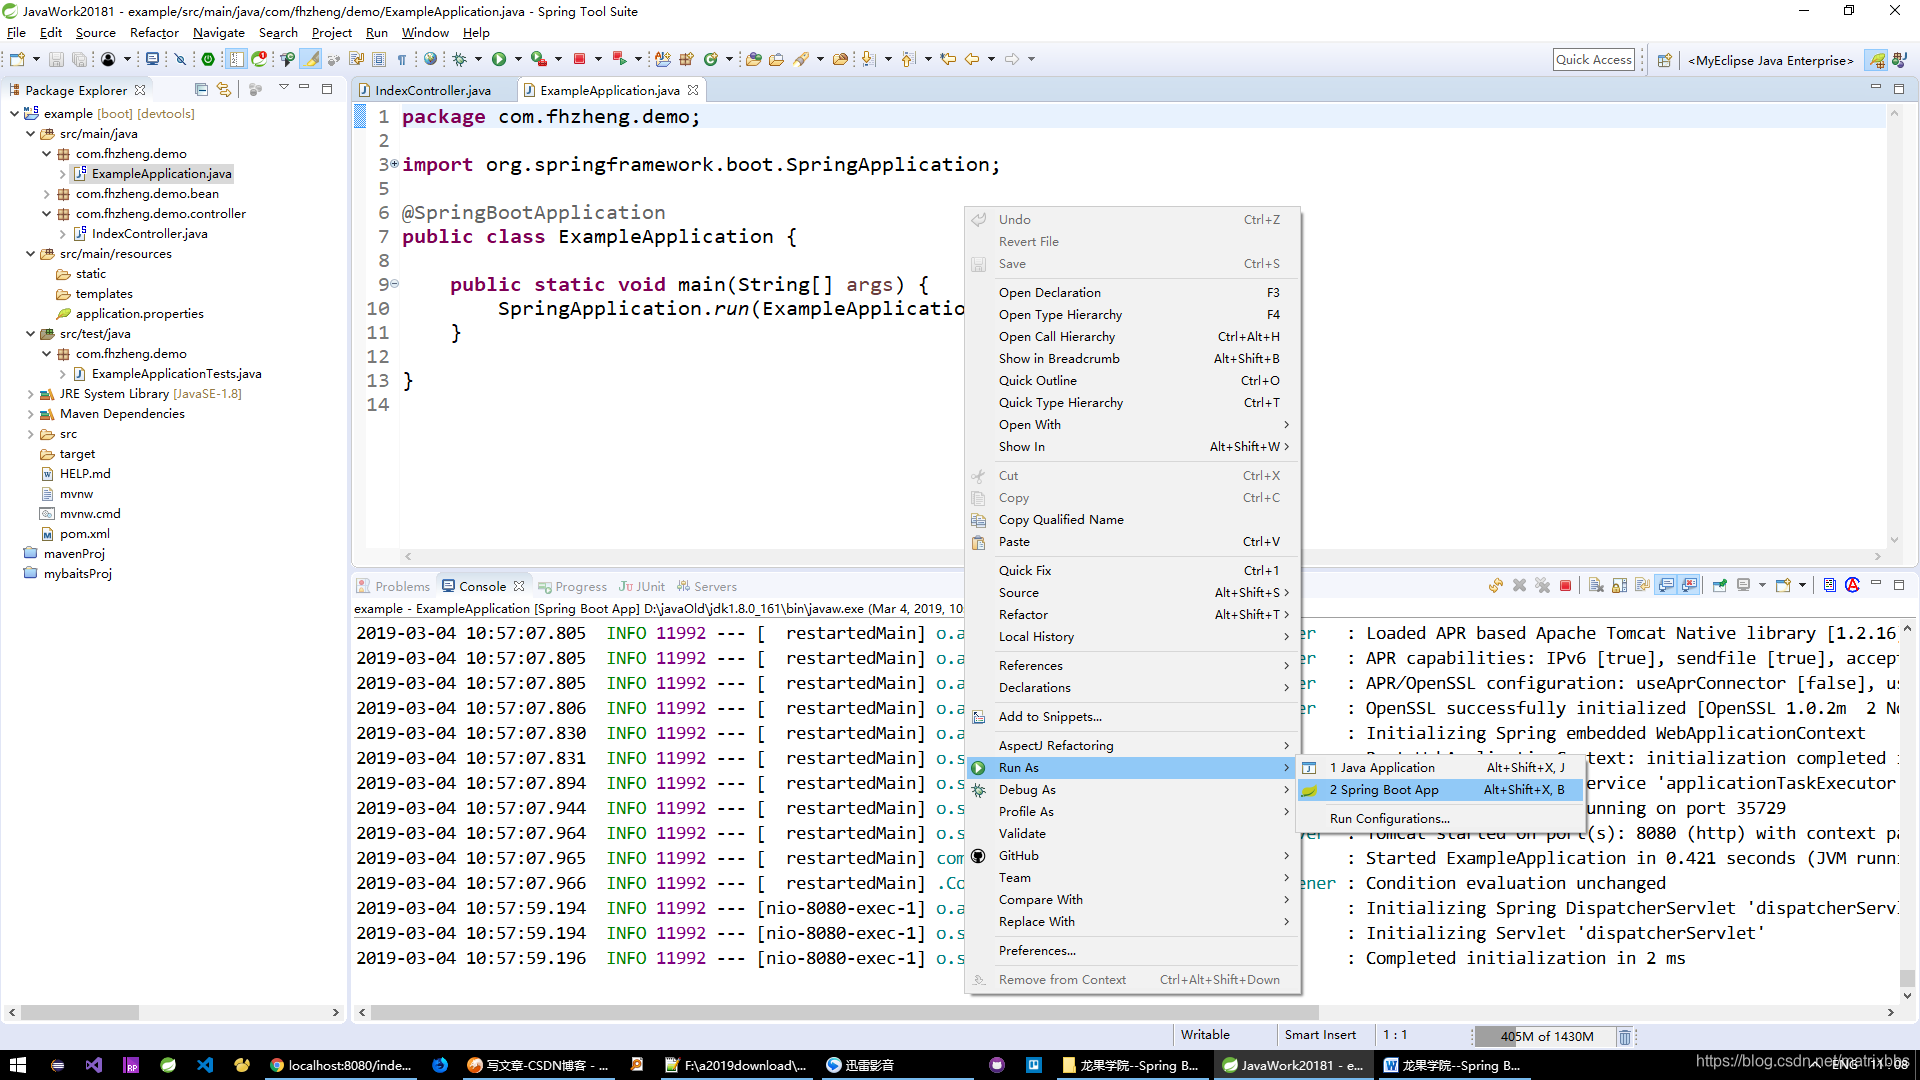Image resolution: width=1920 pixels, height=1080 pixels.
Task: Switch to Problems tab
Action: (394, 587)
